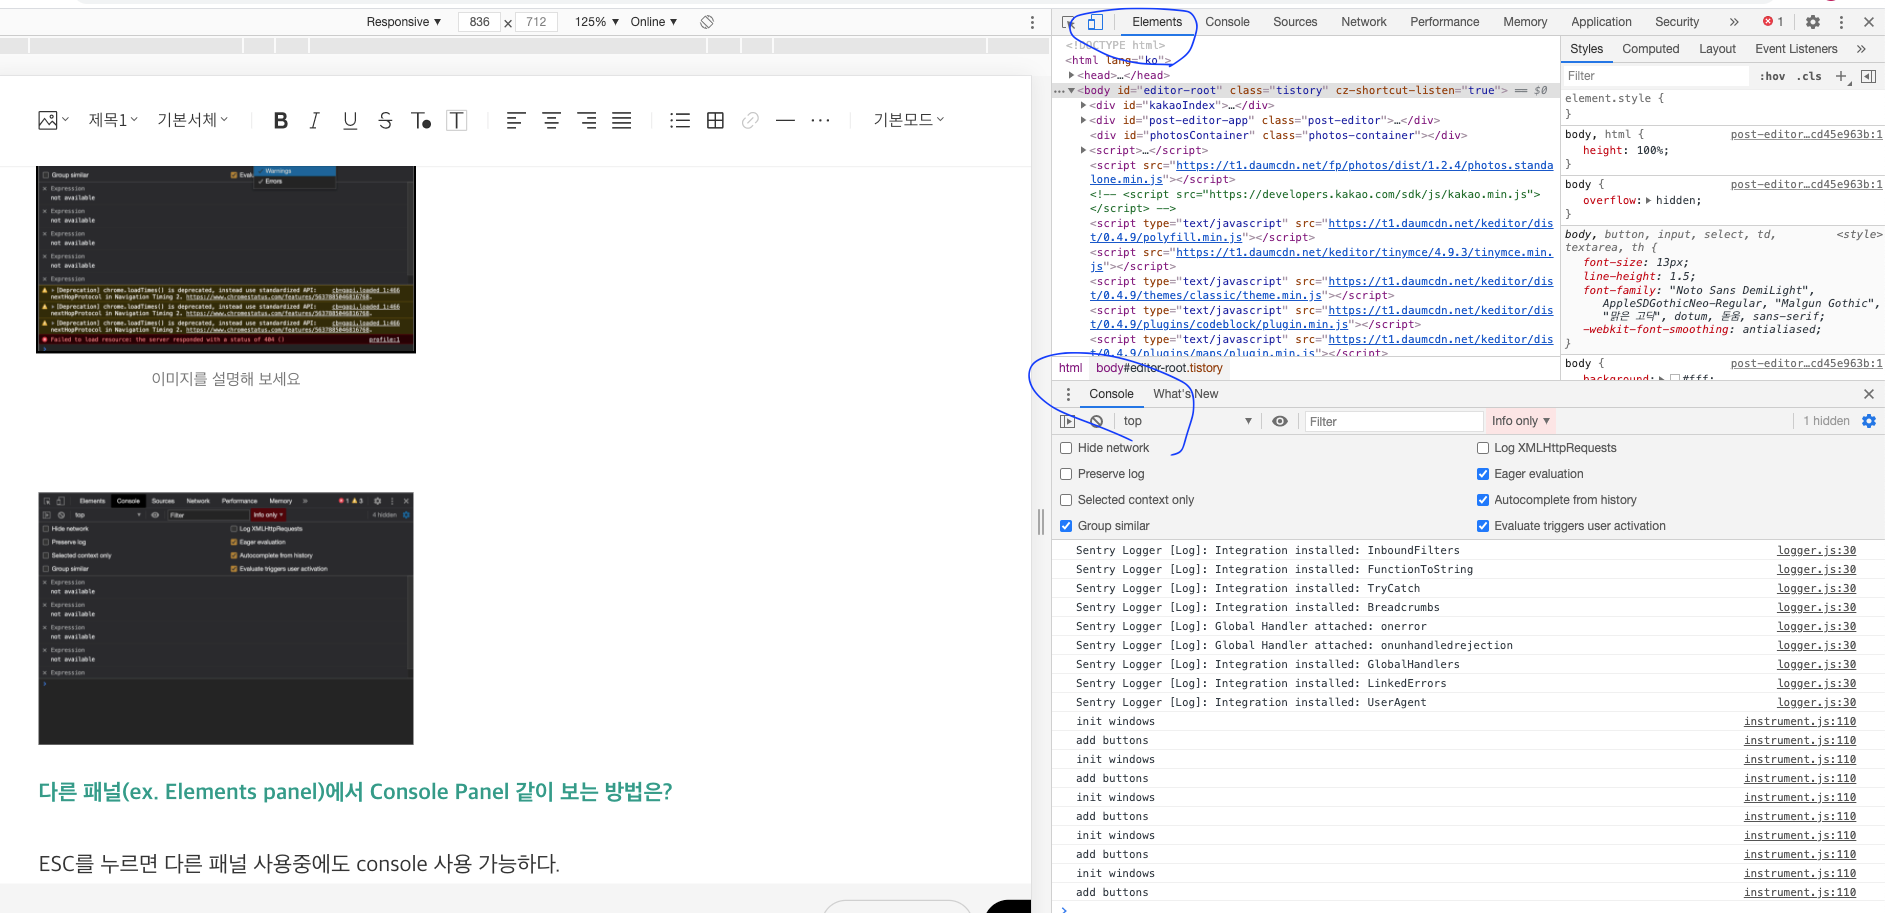Check Selected context only
1885x913 pixels.
pyautogui.click(x=1066, y=500)
